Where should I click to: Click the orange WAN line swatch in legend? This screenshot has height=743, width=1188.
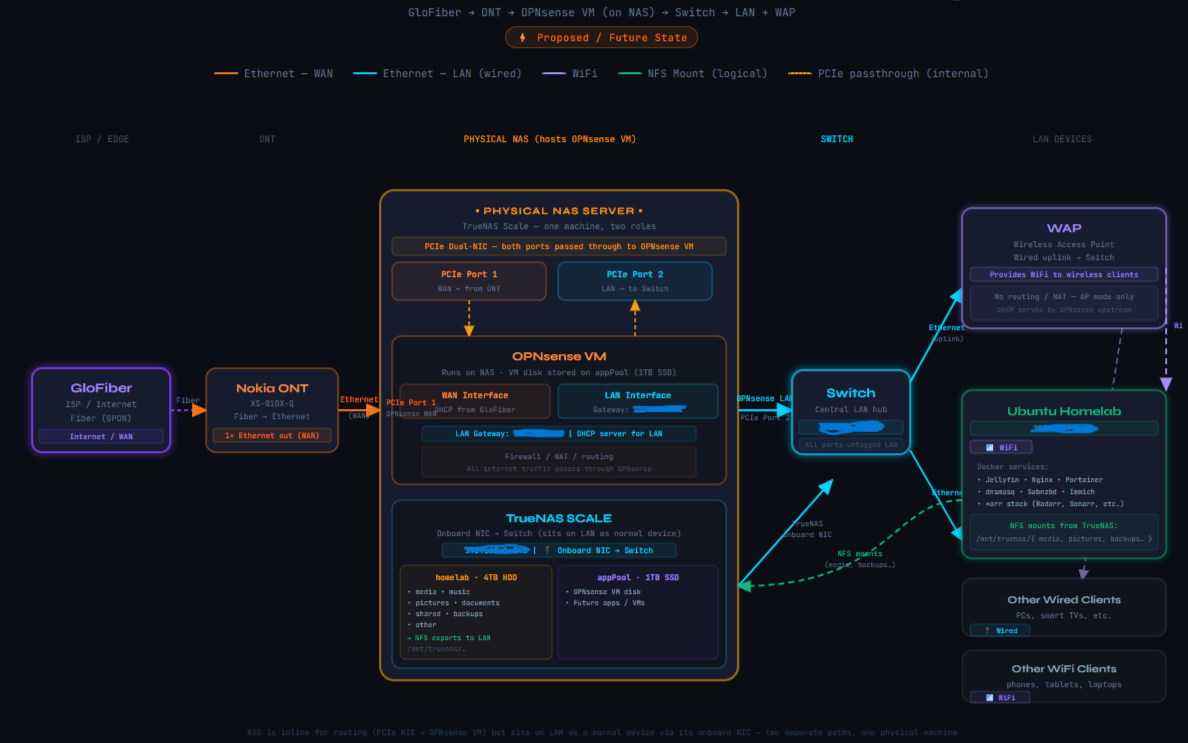click(x=226, y=73)
